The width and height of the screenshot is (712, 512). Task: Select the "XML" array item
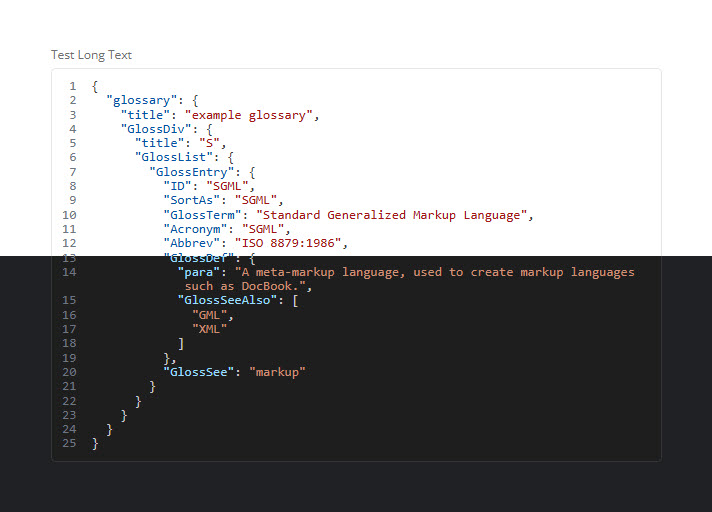click(209, 329)
